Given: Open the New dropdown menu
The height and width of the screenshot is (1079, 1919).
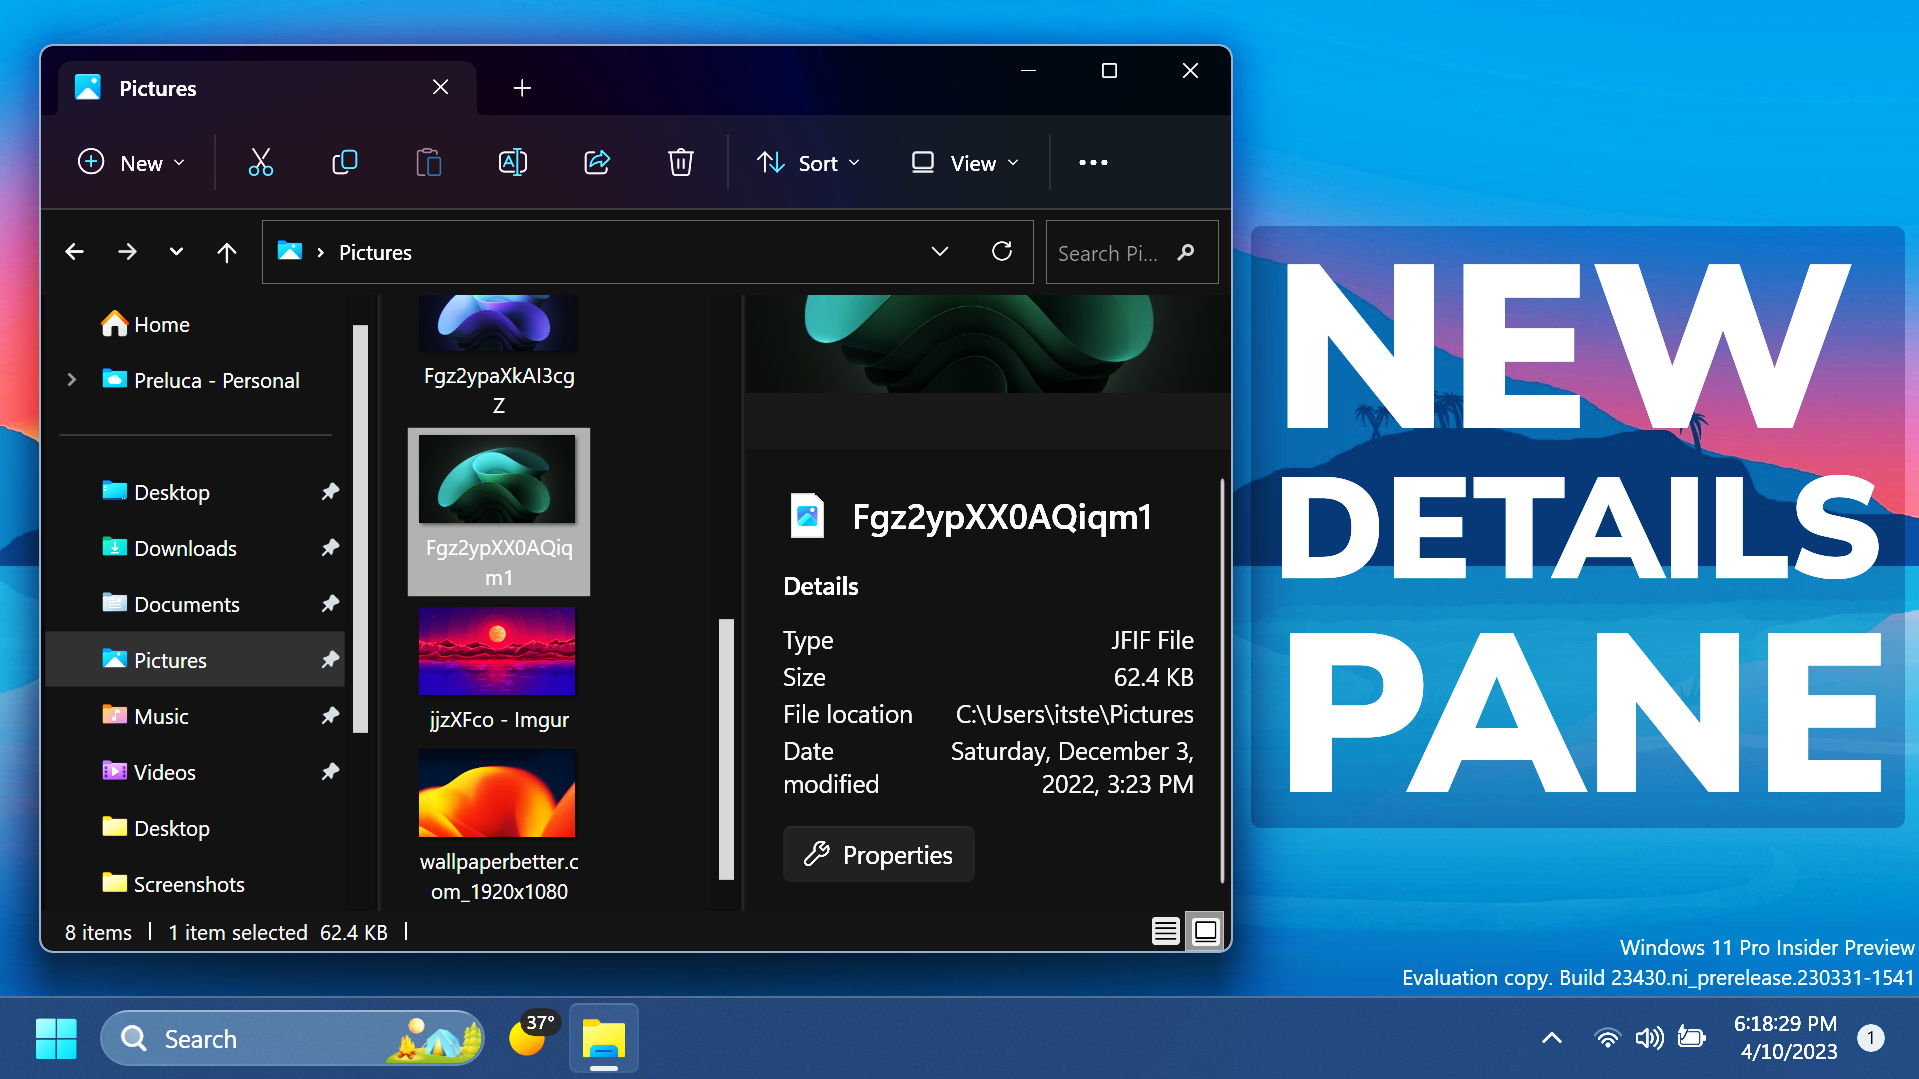Looking at the screenshot, I should coord(131,162).
